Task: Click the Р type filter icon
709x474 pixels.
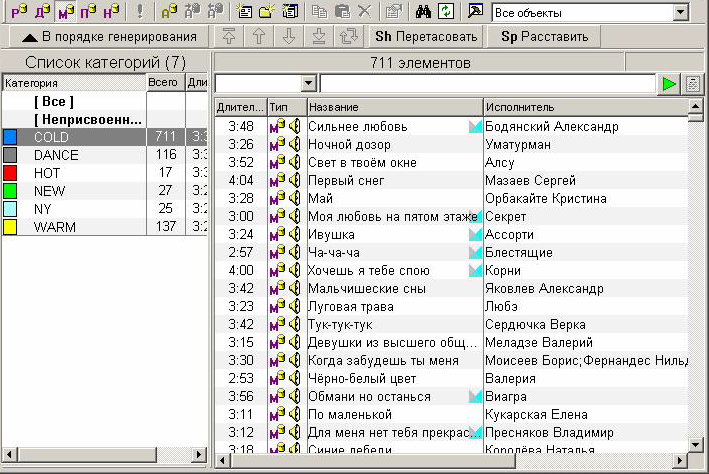Action: (16, 12)
